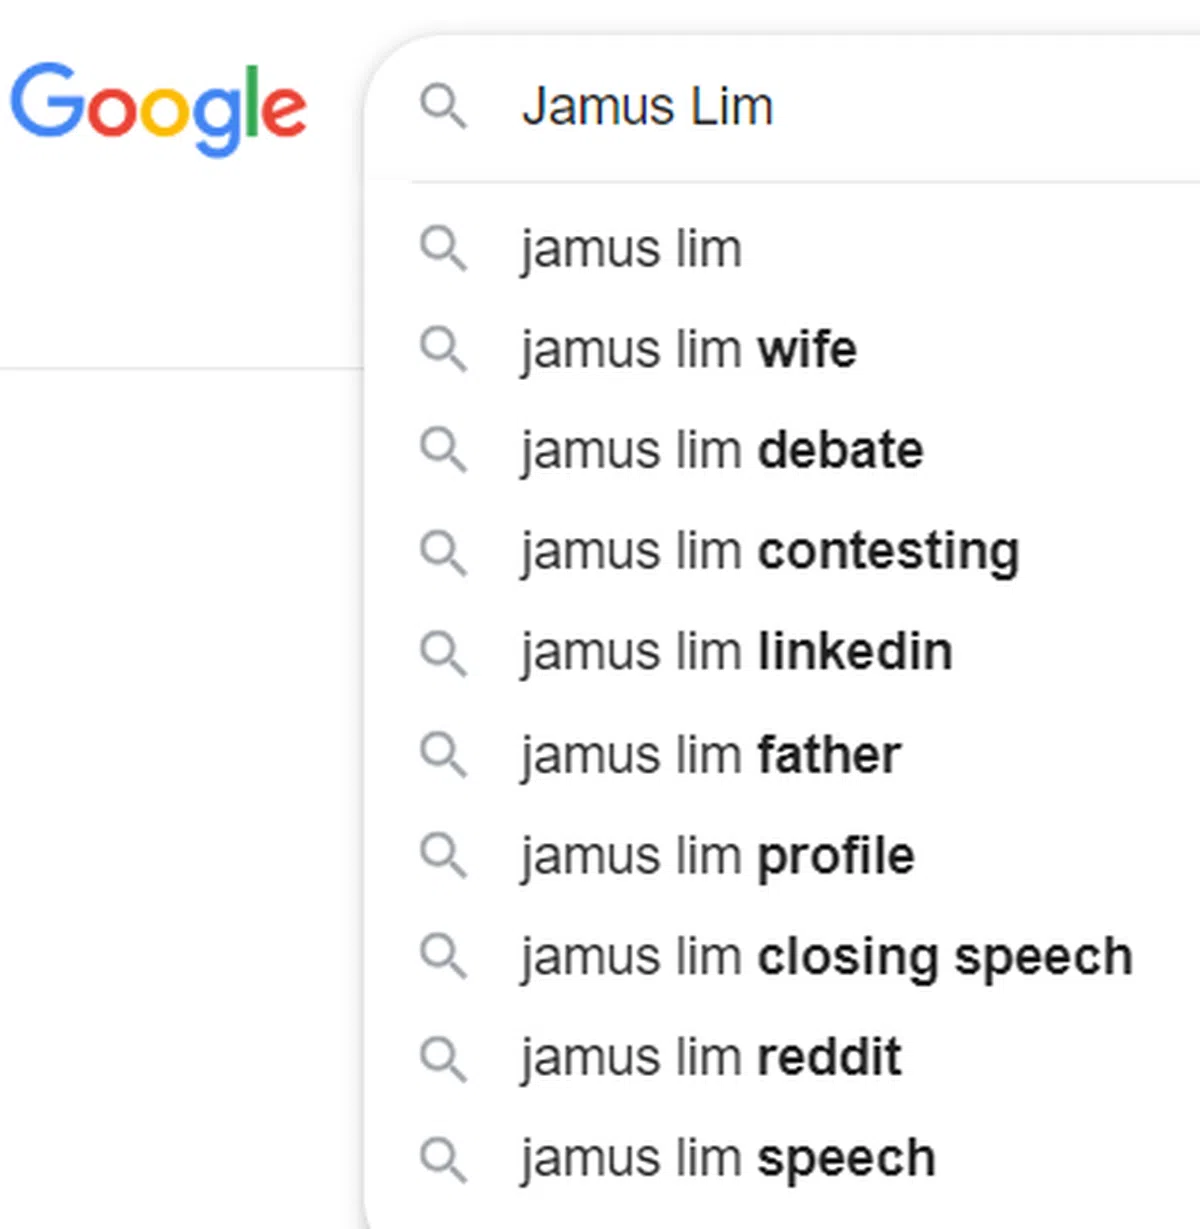Viewport: 1200px width, 1229px height.
Task: Click search icon beside 'jamus lim wife'
Action: pyautogui.click(x=442, y=350)
